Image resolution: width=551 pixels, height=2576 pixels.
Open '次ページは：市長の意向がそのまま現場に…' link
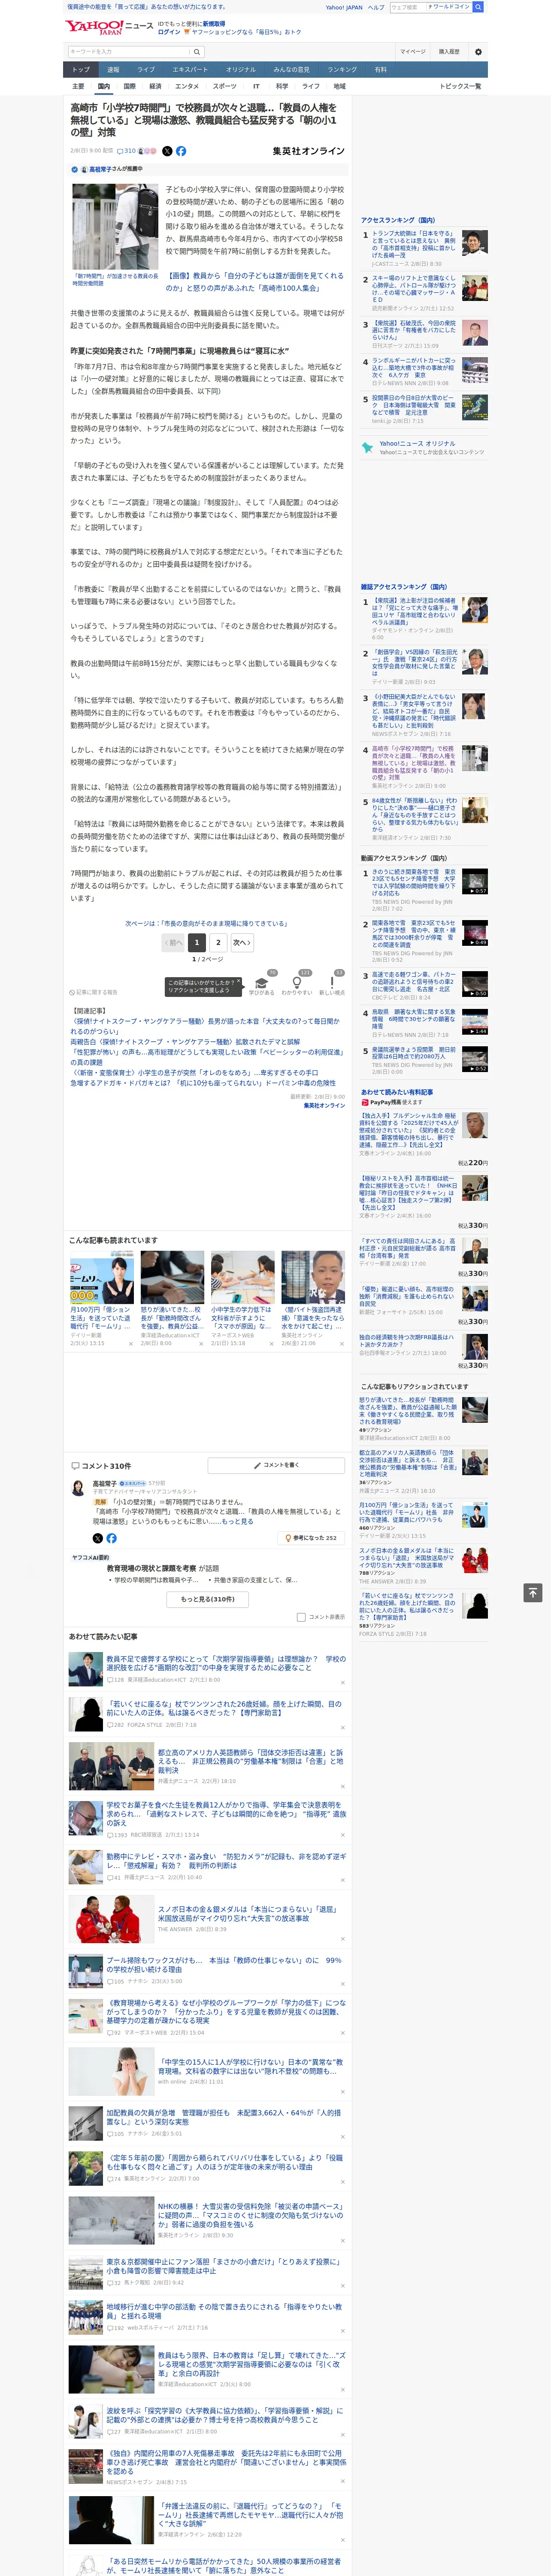coord(206,923)
